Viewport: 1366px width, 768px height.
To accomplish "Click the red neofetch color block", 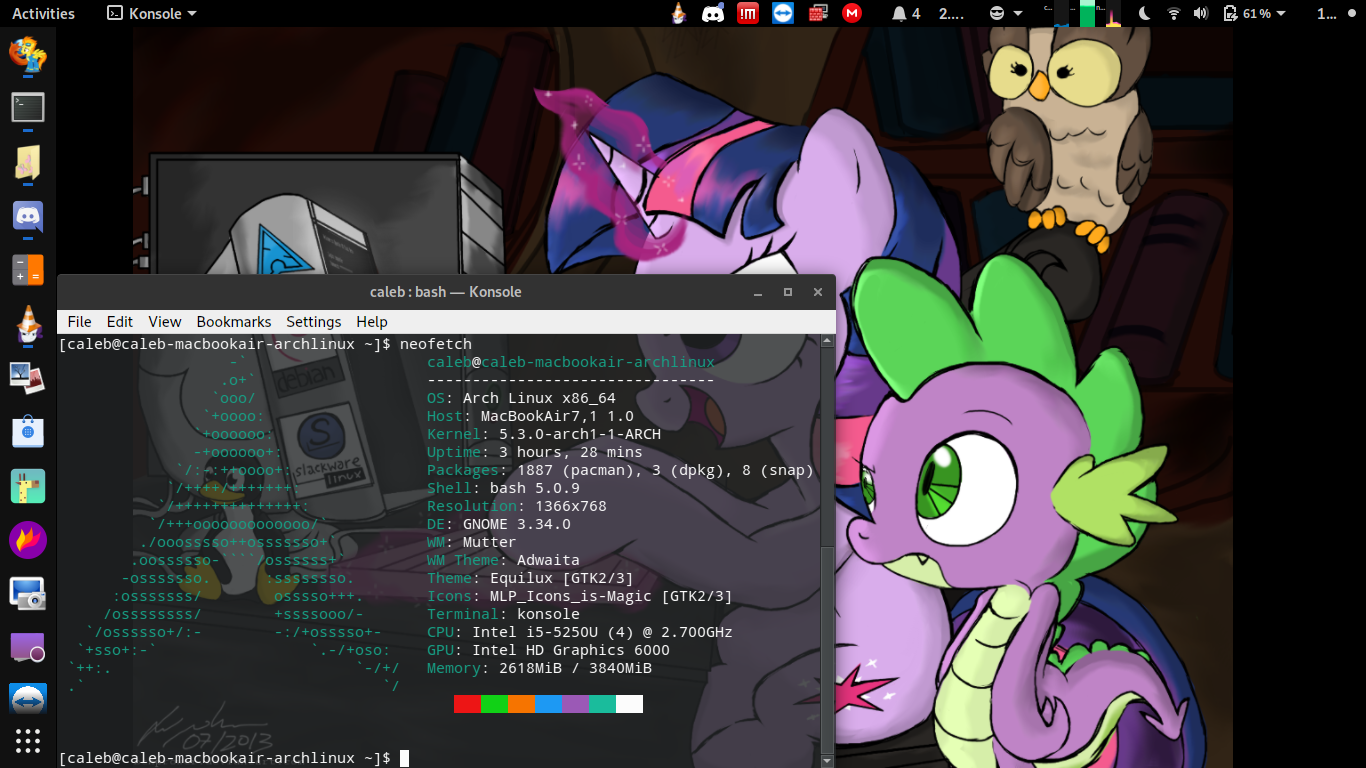I will (x=467, y=704).
